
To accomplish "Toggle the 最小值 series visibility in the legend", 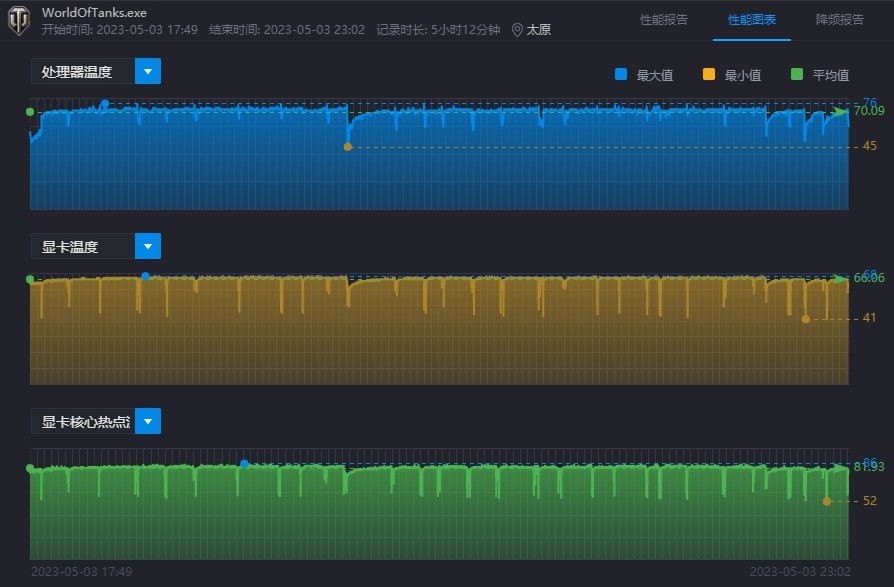I will click(x=732, y=74).
